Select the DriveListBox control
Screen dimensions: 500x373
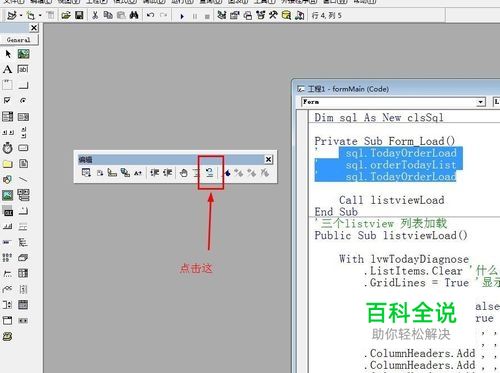tap(23, 148)
